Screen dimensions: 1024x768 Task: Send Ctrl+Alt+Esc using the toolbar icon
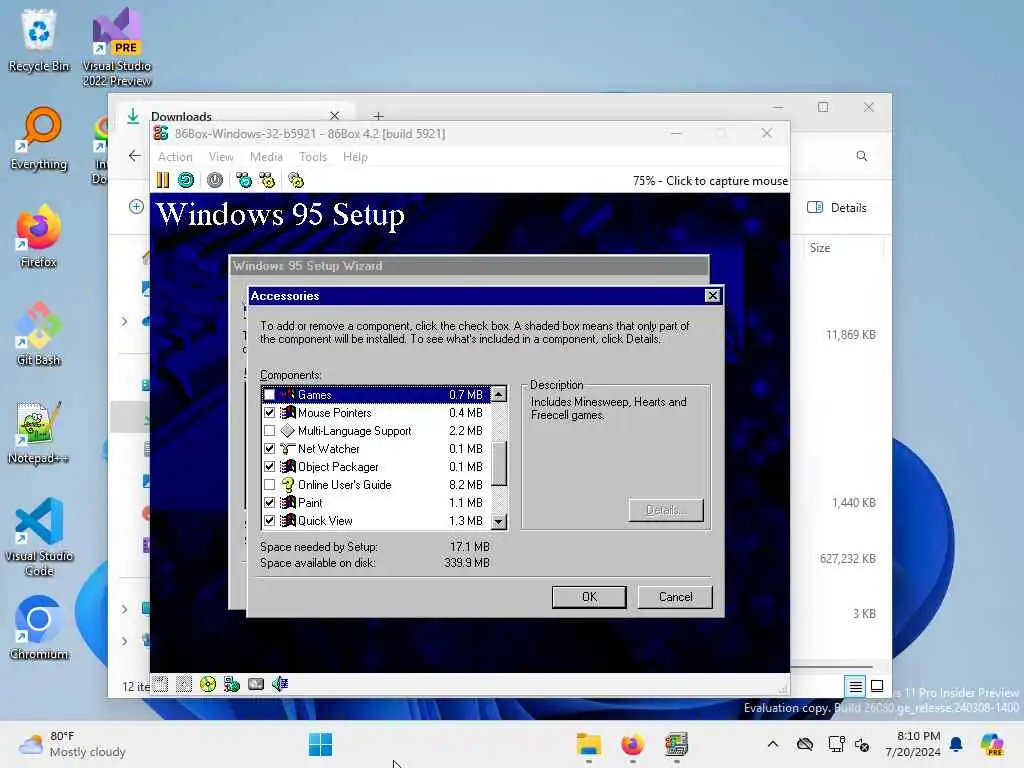[268, 180]
